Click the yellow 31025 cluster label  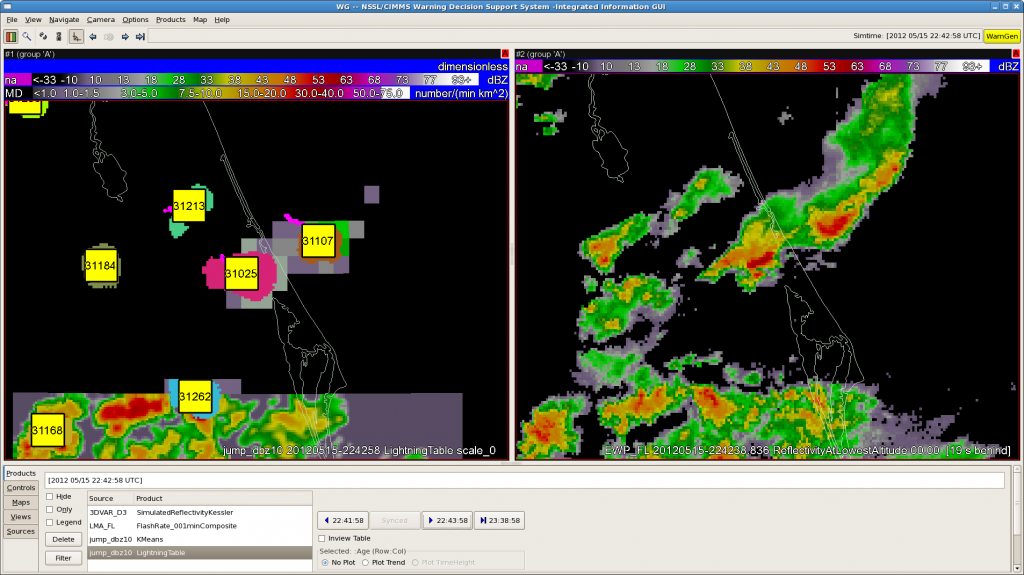pos(241,273)
